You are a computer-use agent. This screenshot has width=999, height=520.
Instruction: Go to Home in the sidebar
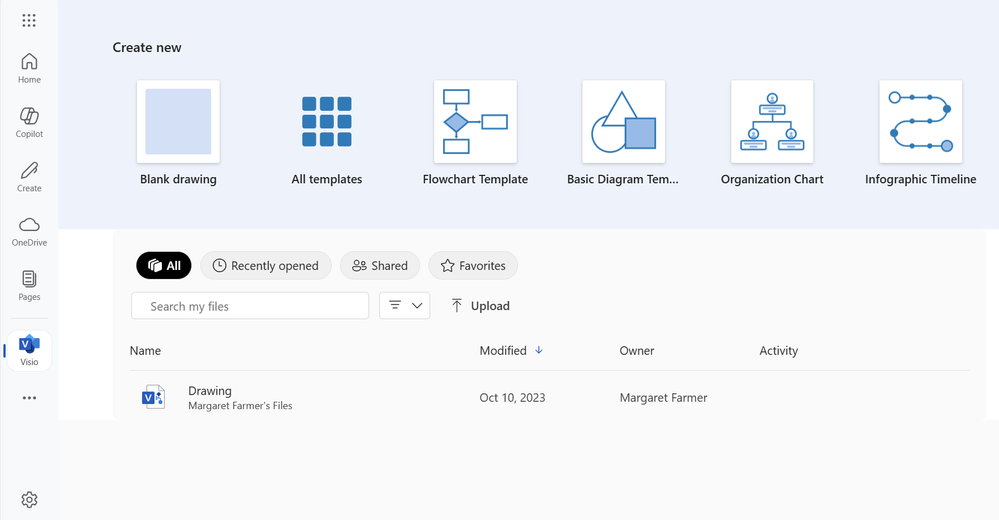point(29,68)
